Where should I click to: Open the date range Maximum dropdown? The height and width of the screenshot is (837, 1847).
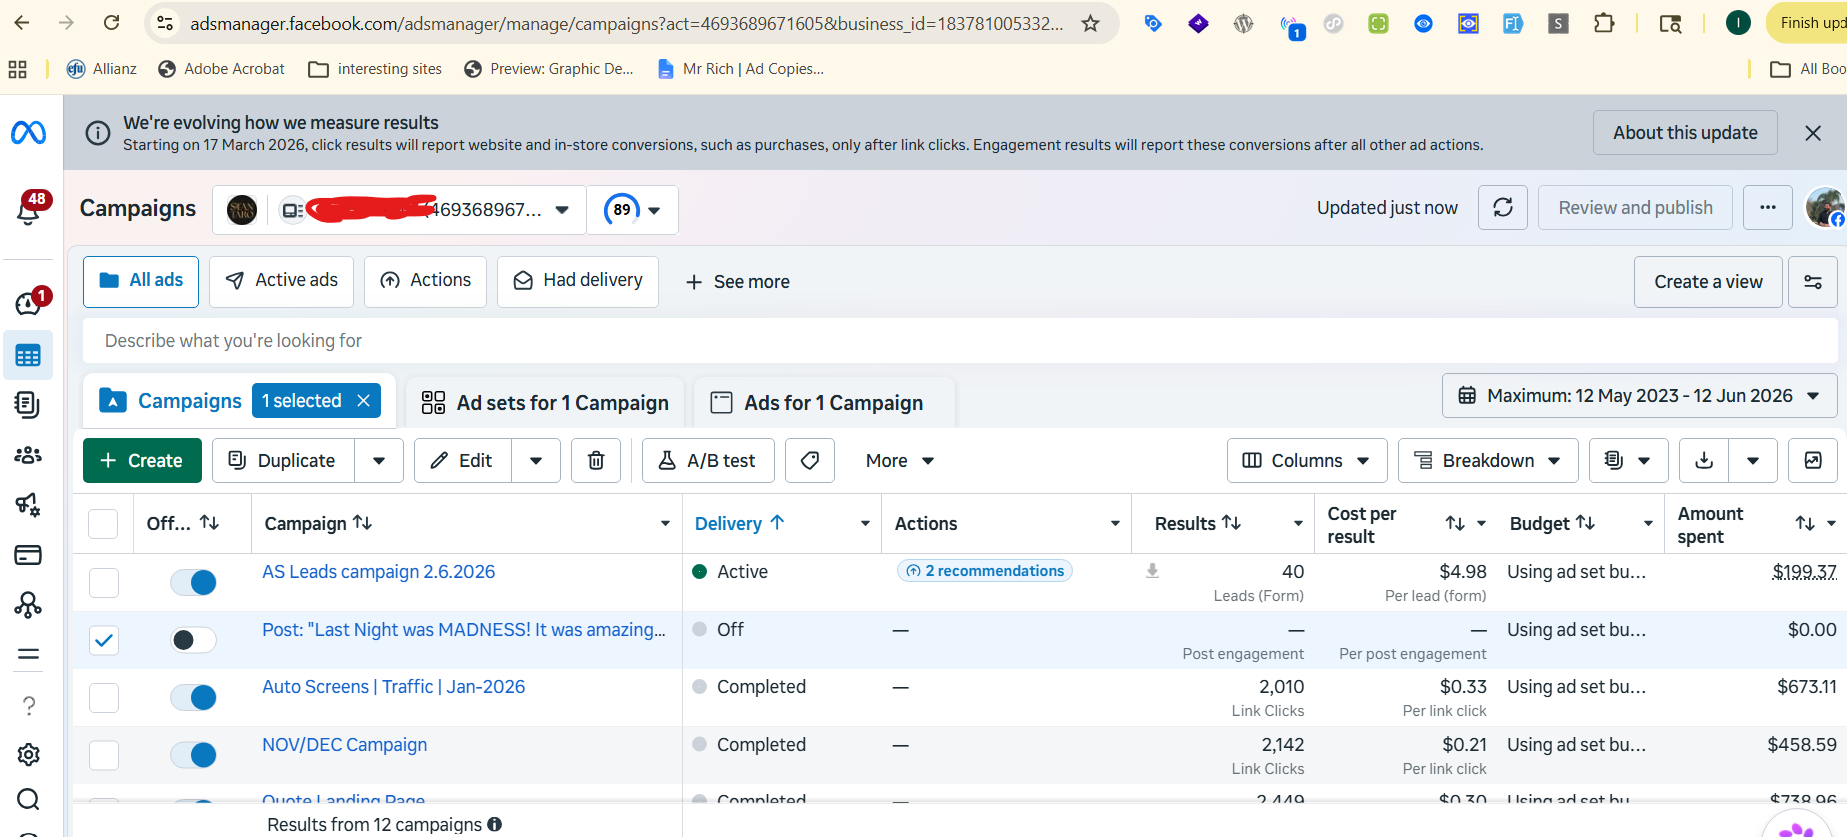point(1639,396)
